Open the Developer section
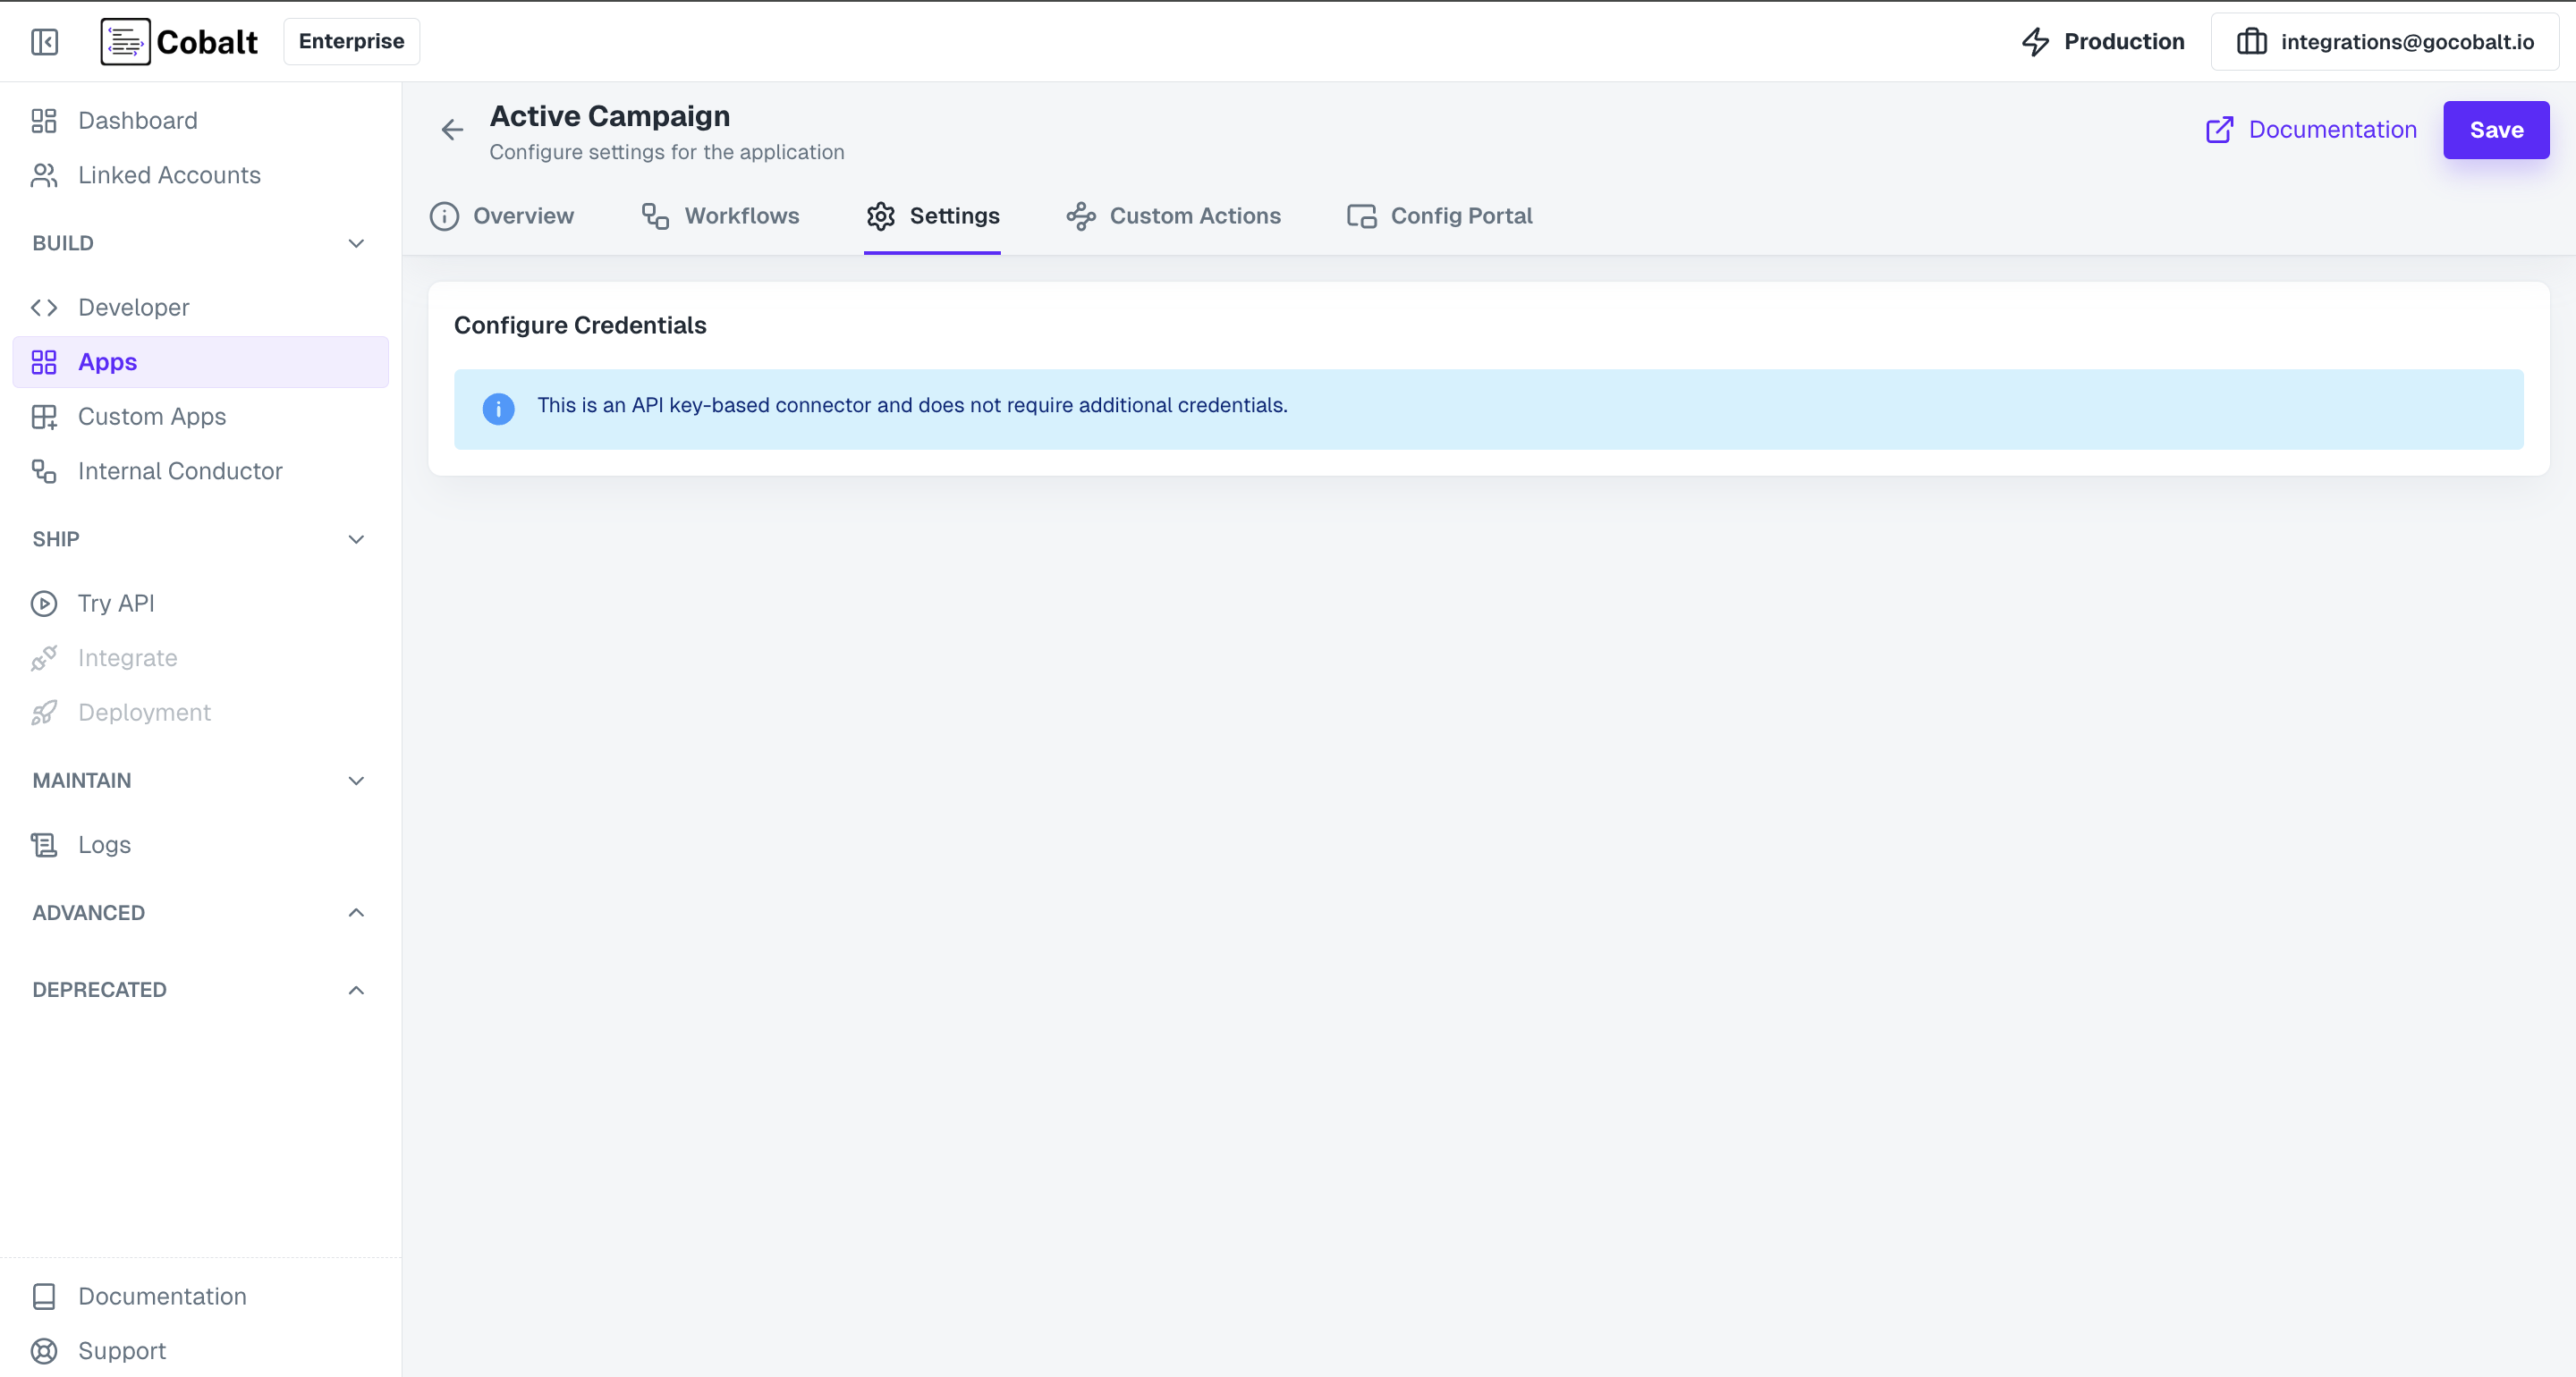This screenshot has width=2576, height=1377. click(x=133, y=308)
